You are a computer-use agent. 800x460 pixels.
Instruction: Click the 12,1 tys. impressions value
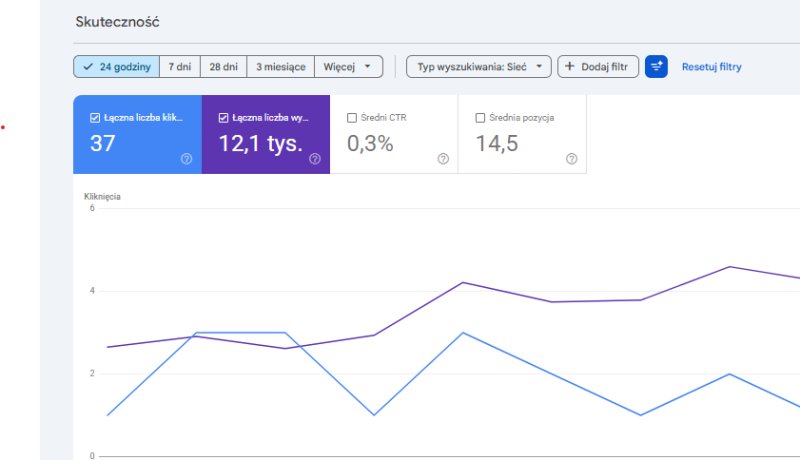261,143
